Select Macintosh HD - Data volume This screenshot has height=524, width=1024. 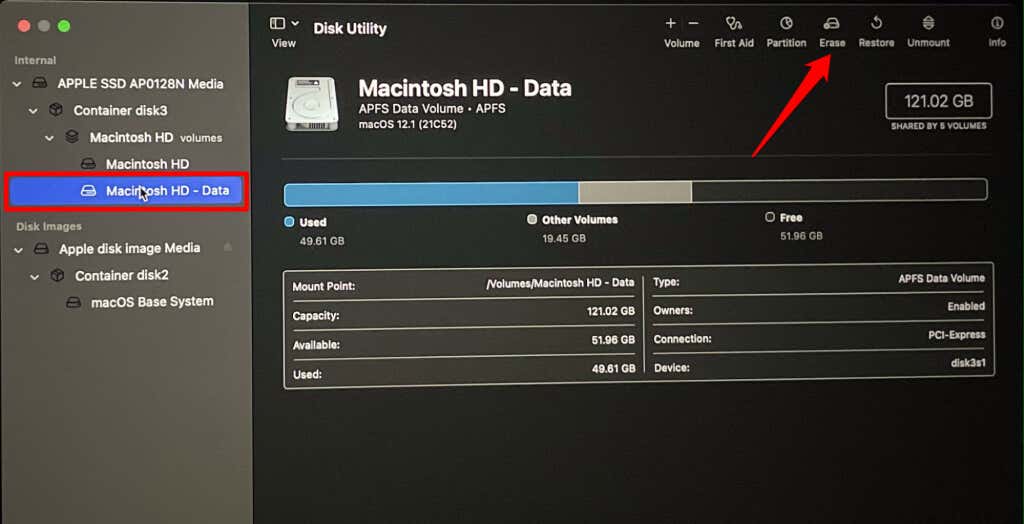coord(127,191)
